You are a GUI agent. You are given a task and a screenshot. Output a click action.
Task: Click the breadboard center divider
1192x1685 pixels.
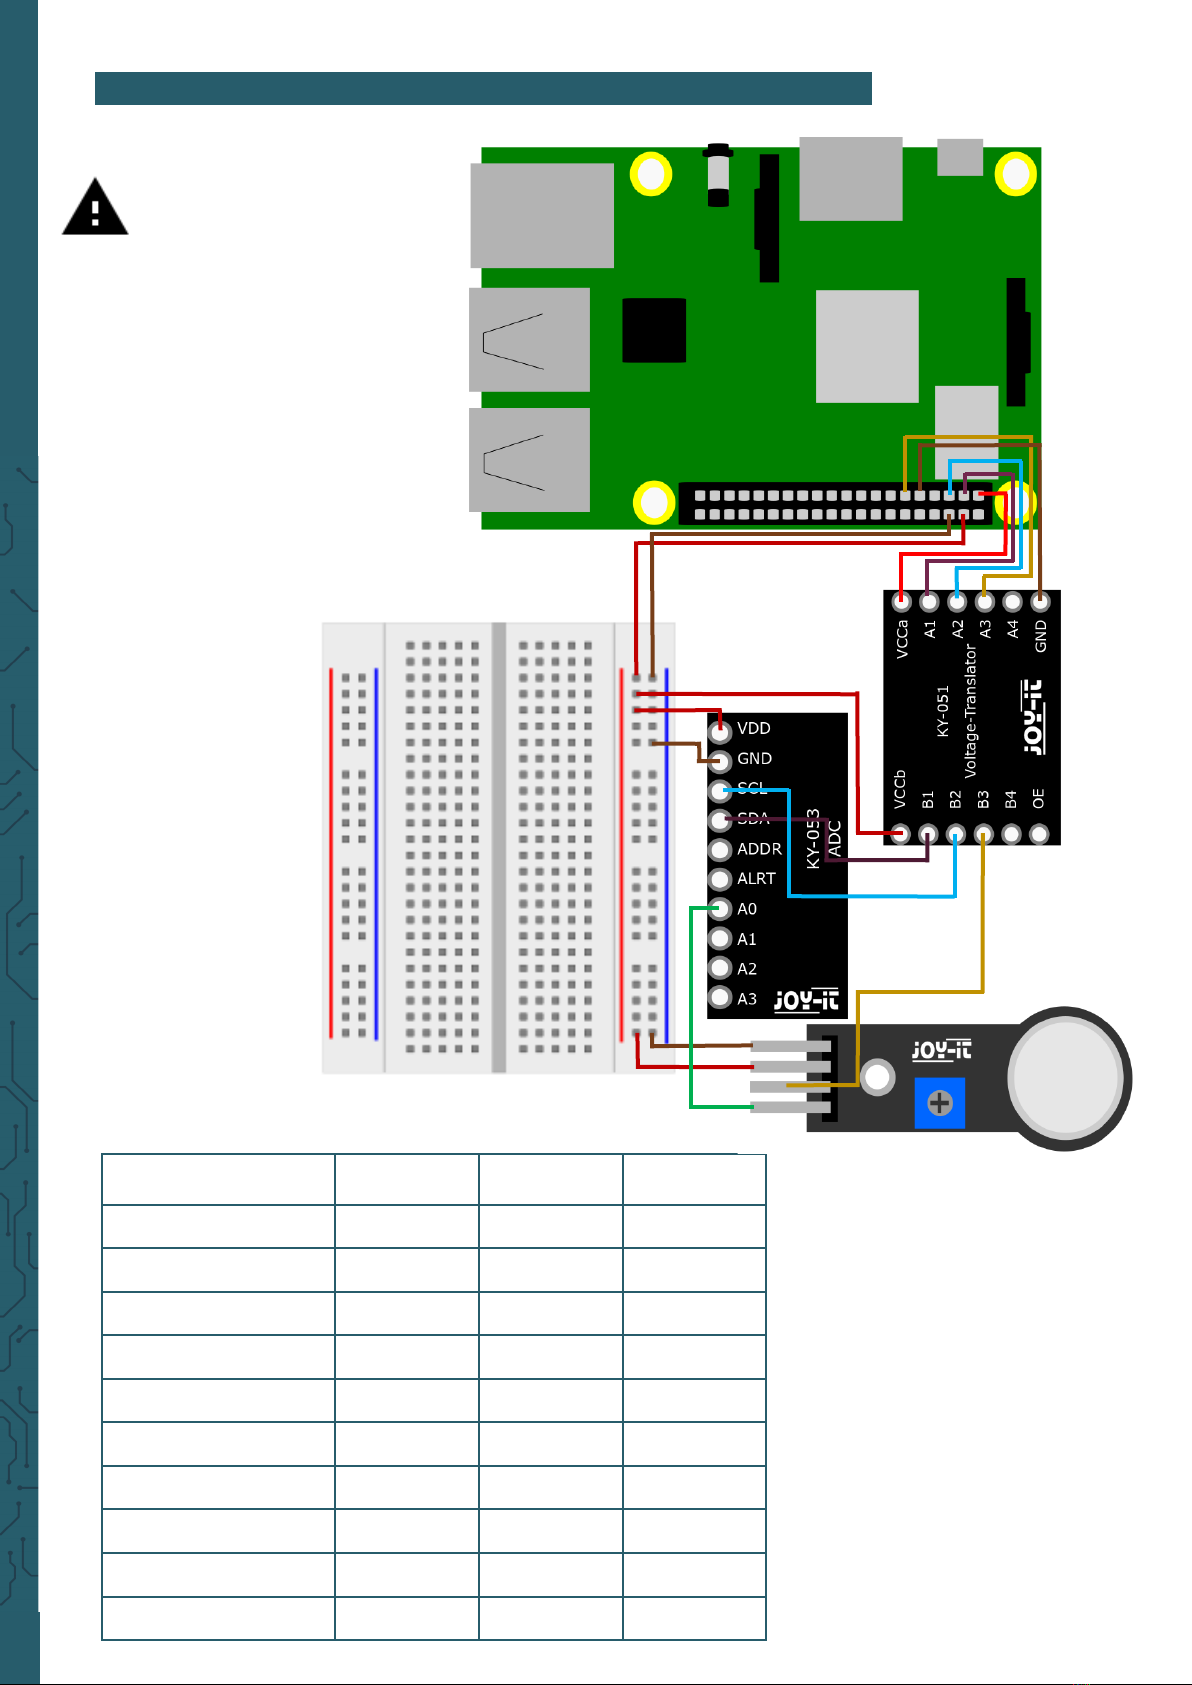tap(499, 848)
